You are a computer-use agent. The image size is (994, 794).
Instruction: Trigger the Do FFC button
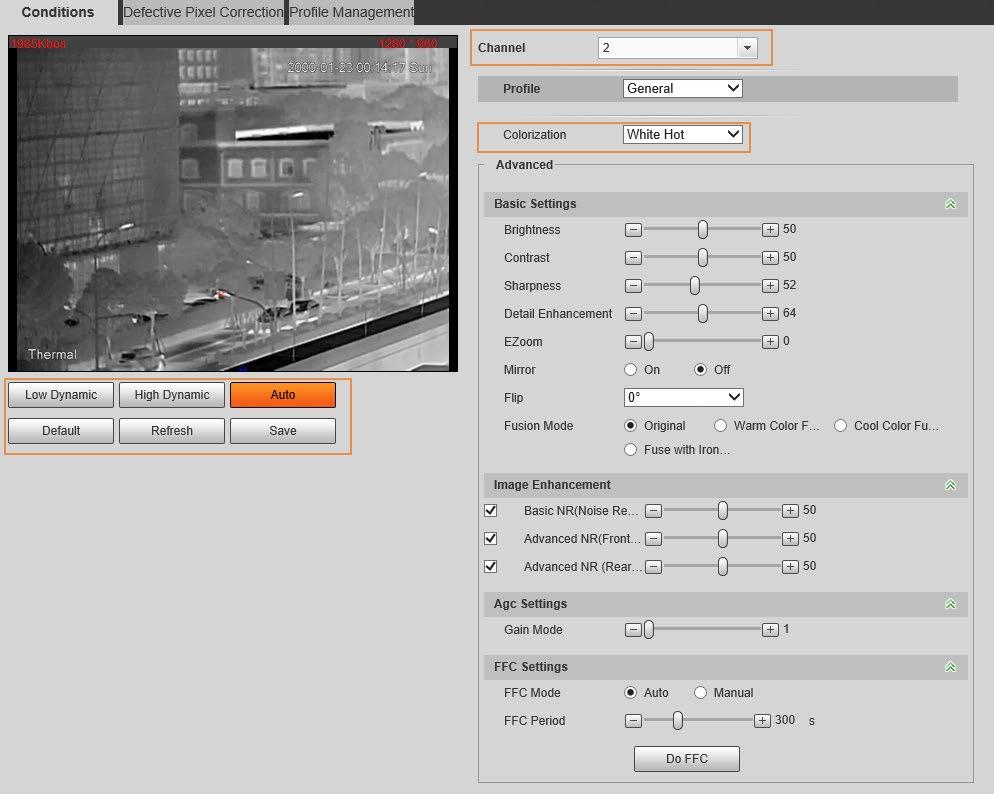[x=687, y=759]
